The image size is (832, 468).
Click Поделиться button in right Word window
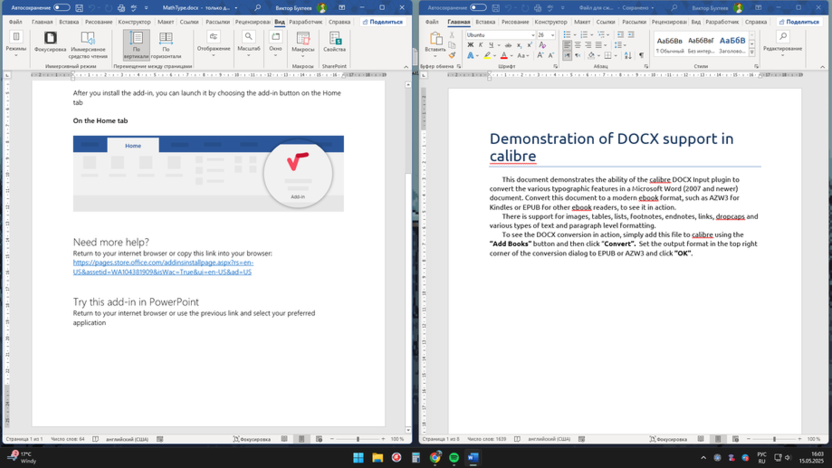point(799,22)
